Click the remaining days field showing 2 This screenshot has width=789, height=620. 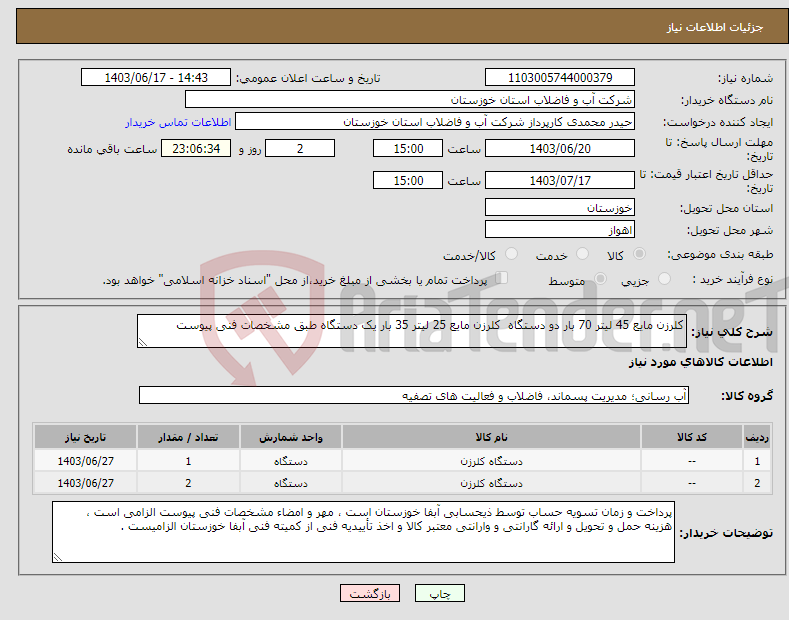[300, 148]
